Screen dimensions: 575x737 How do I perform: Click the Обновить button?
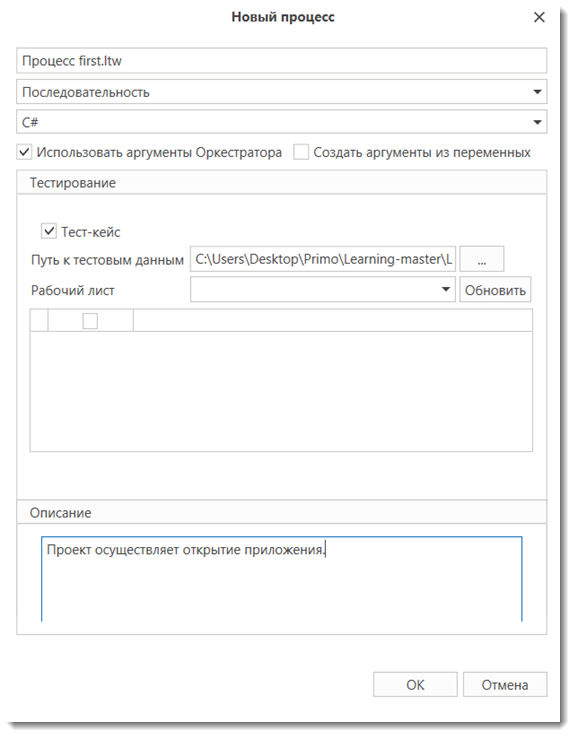[495, 290]
